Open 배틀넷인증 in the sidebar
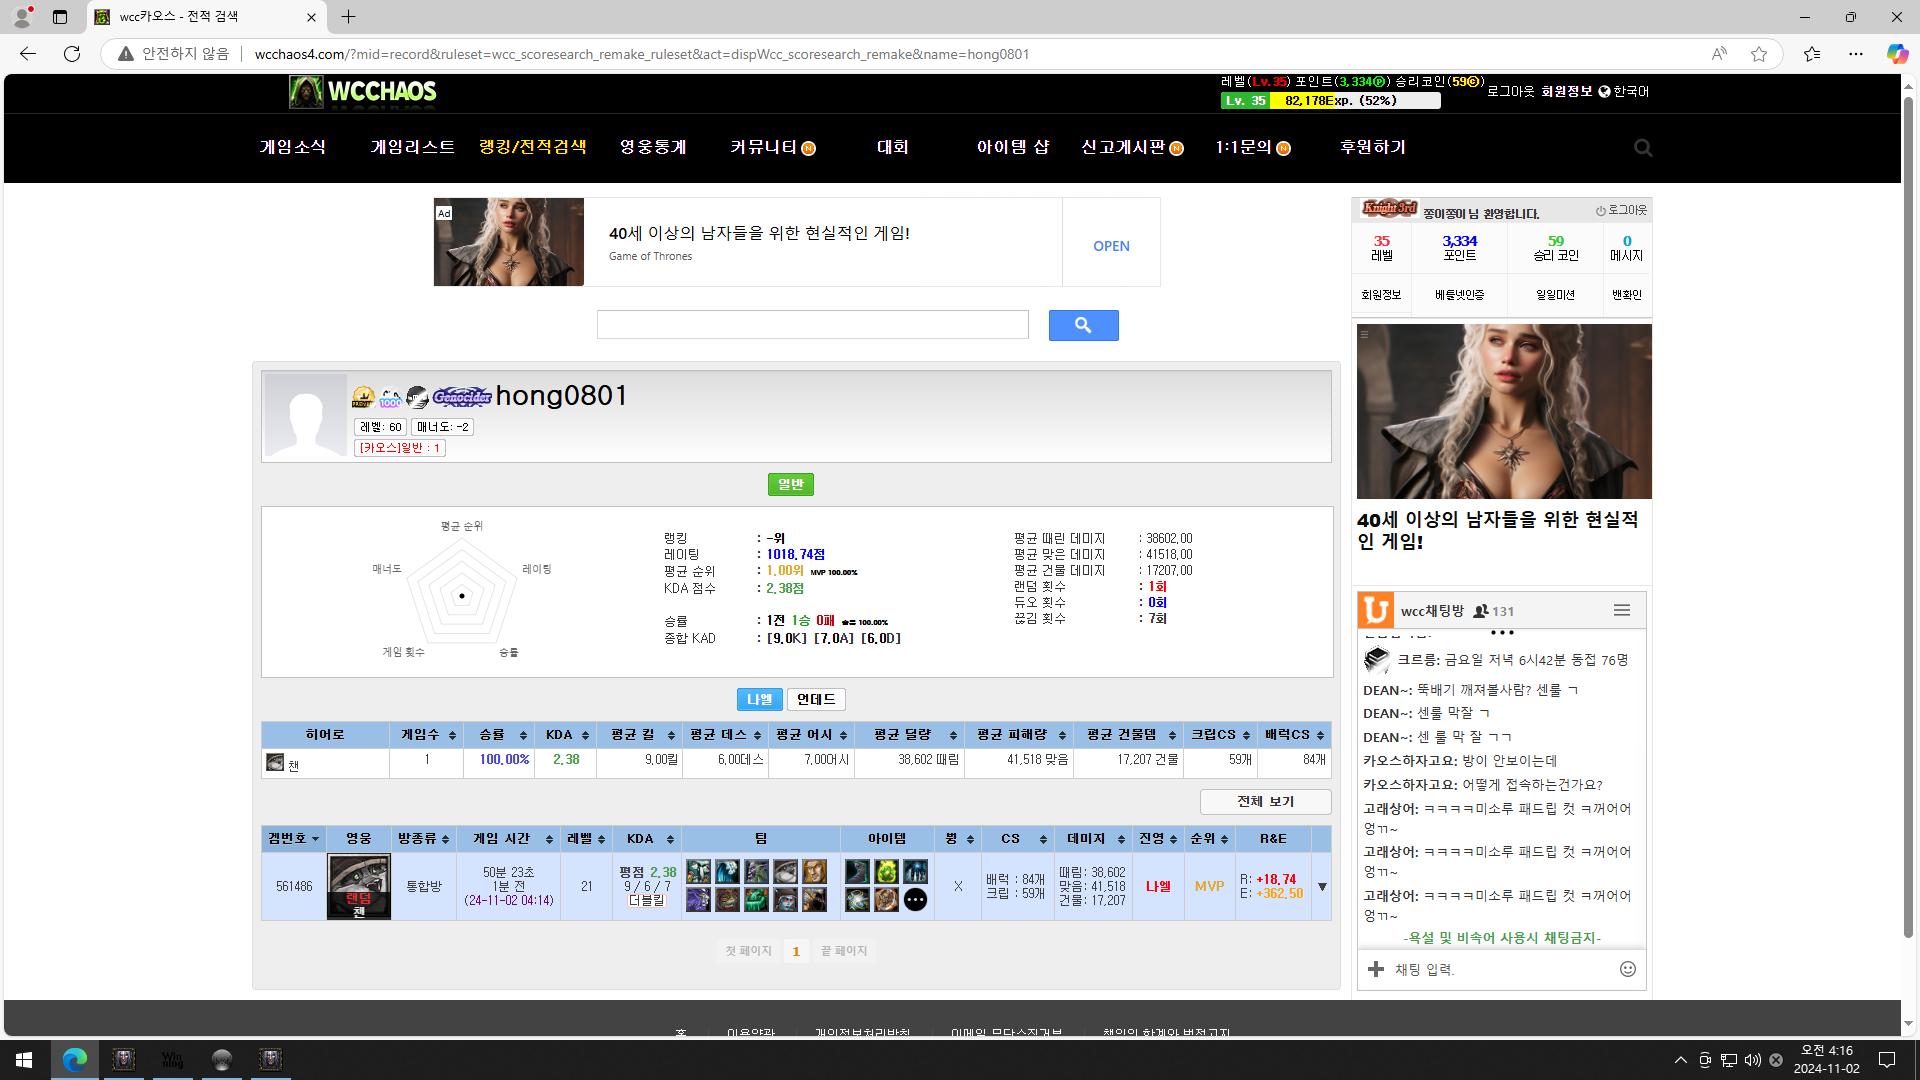The width and height of the screenshot is (1920, 1080). pos(1459,295)
